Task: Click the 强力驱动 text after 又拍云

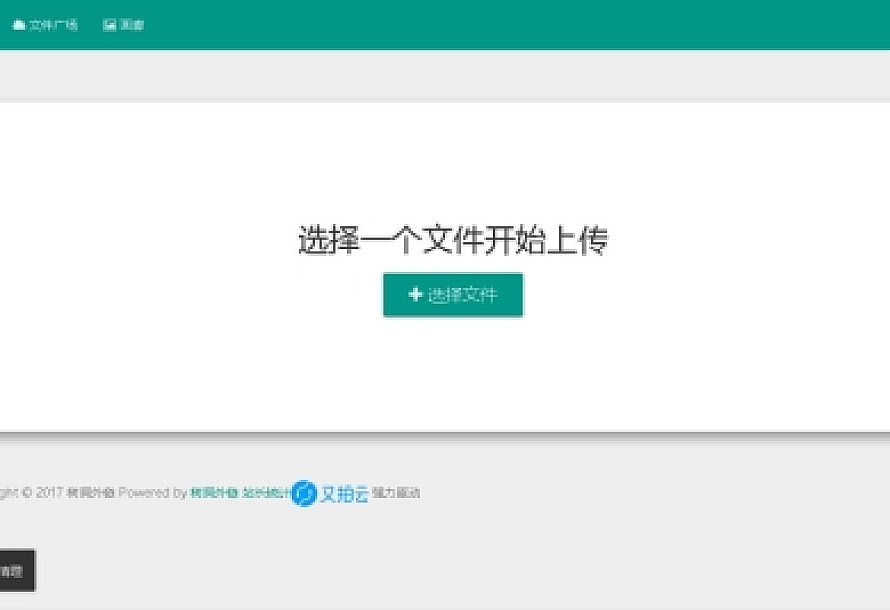Action: coord(396,493)
